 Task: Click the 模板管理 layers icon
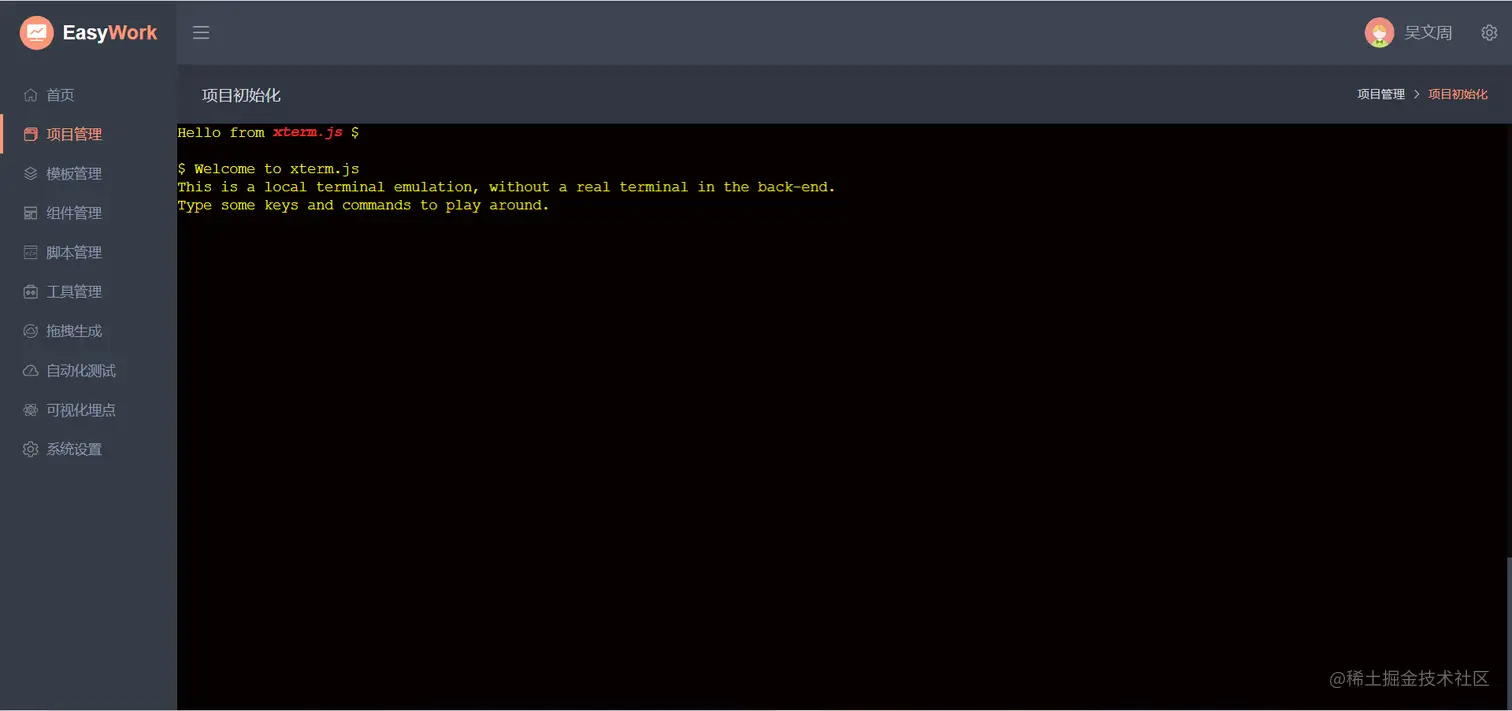(30, 173)
